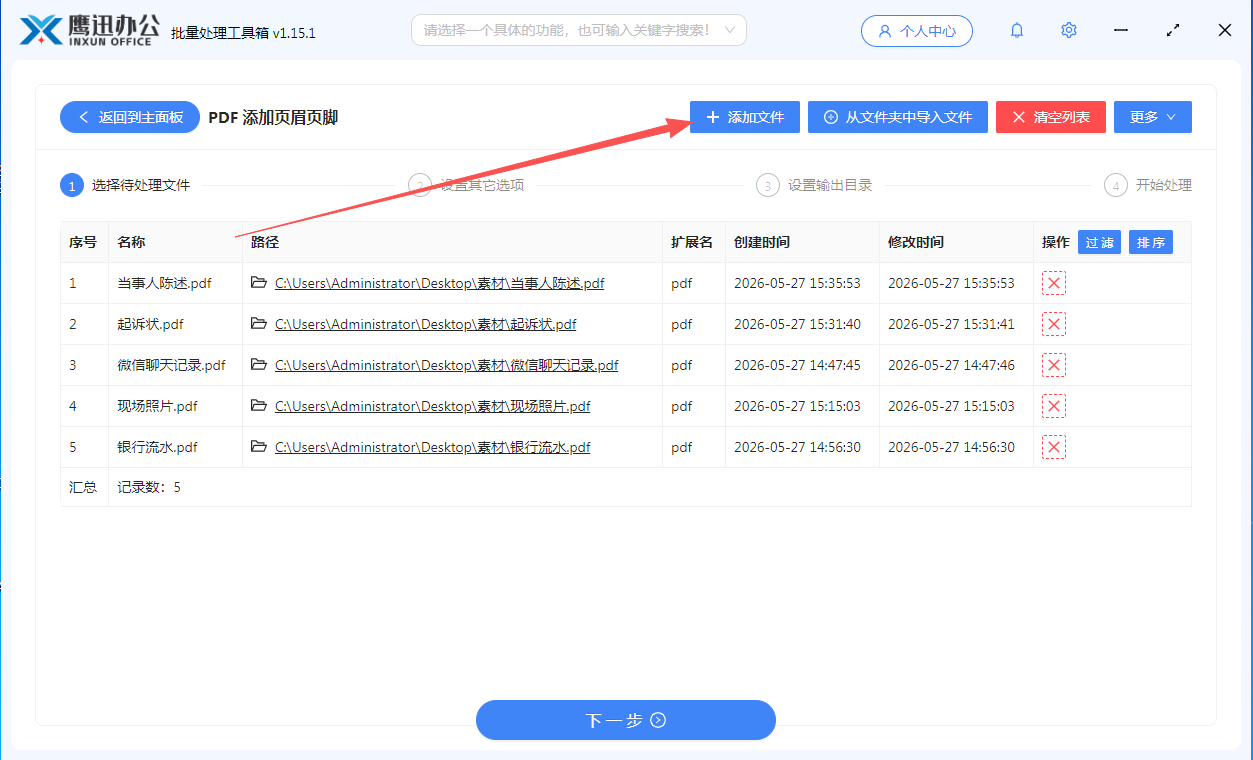Open path link for 微信聊天记录.pdf
1253x760 pixels.
point(447,365)
